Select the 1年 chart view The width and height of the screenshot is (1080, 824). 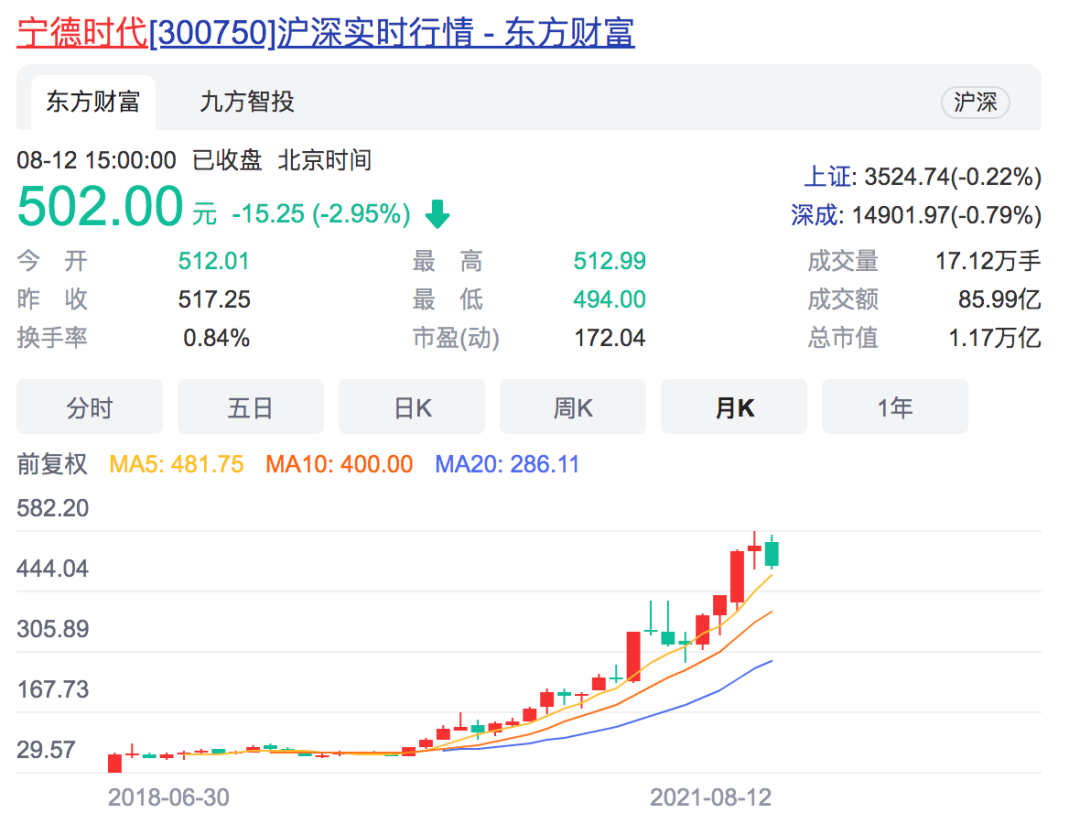pyautogui.click(x=895, y=407)
